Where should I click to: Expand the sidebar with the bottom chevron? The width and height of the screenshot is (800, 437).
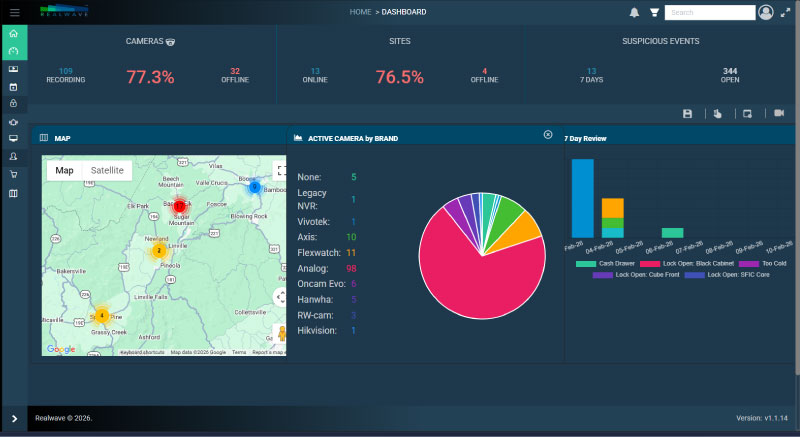tap(14, 418)
